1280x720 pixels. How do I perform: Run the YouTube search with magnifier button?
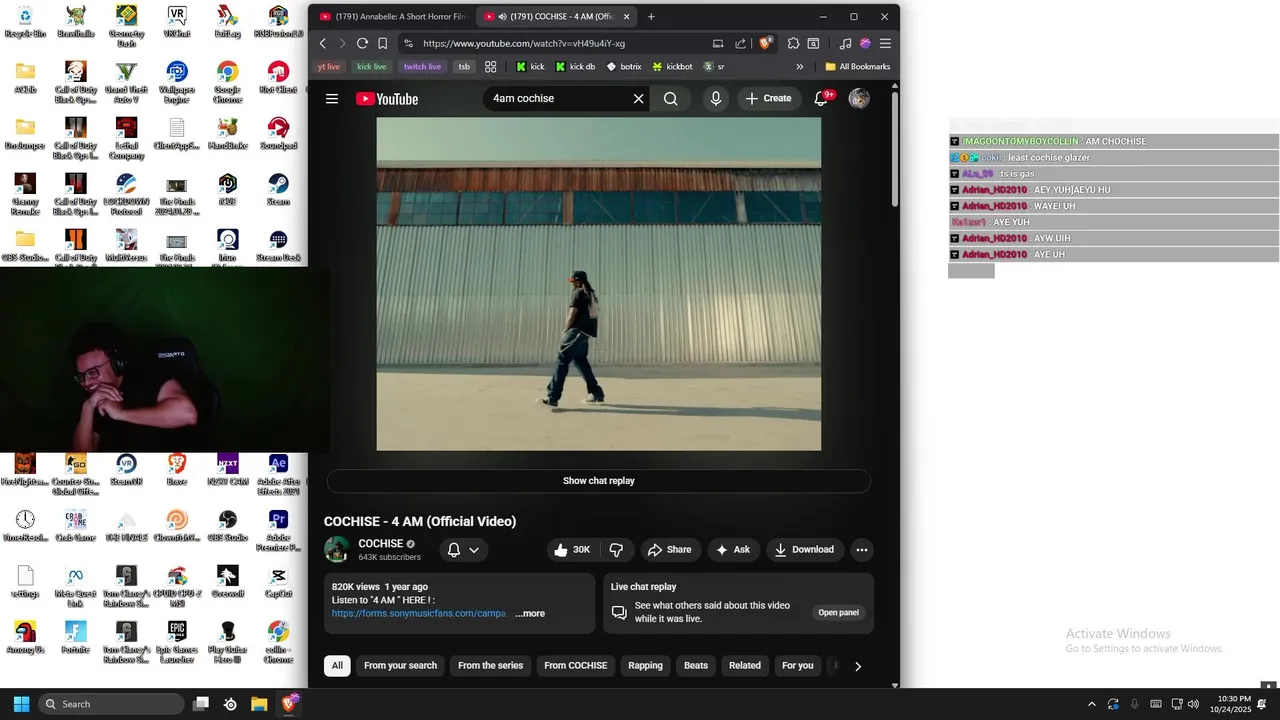671,99
